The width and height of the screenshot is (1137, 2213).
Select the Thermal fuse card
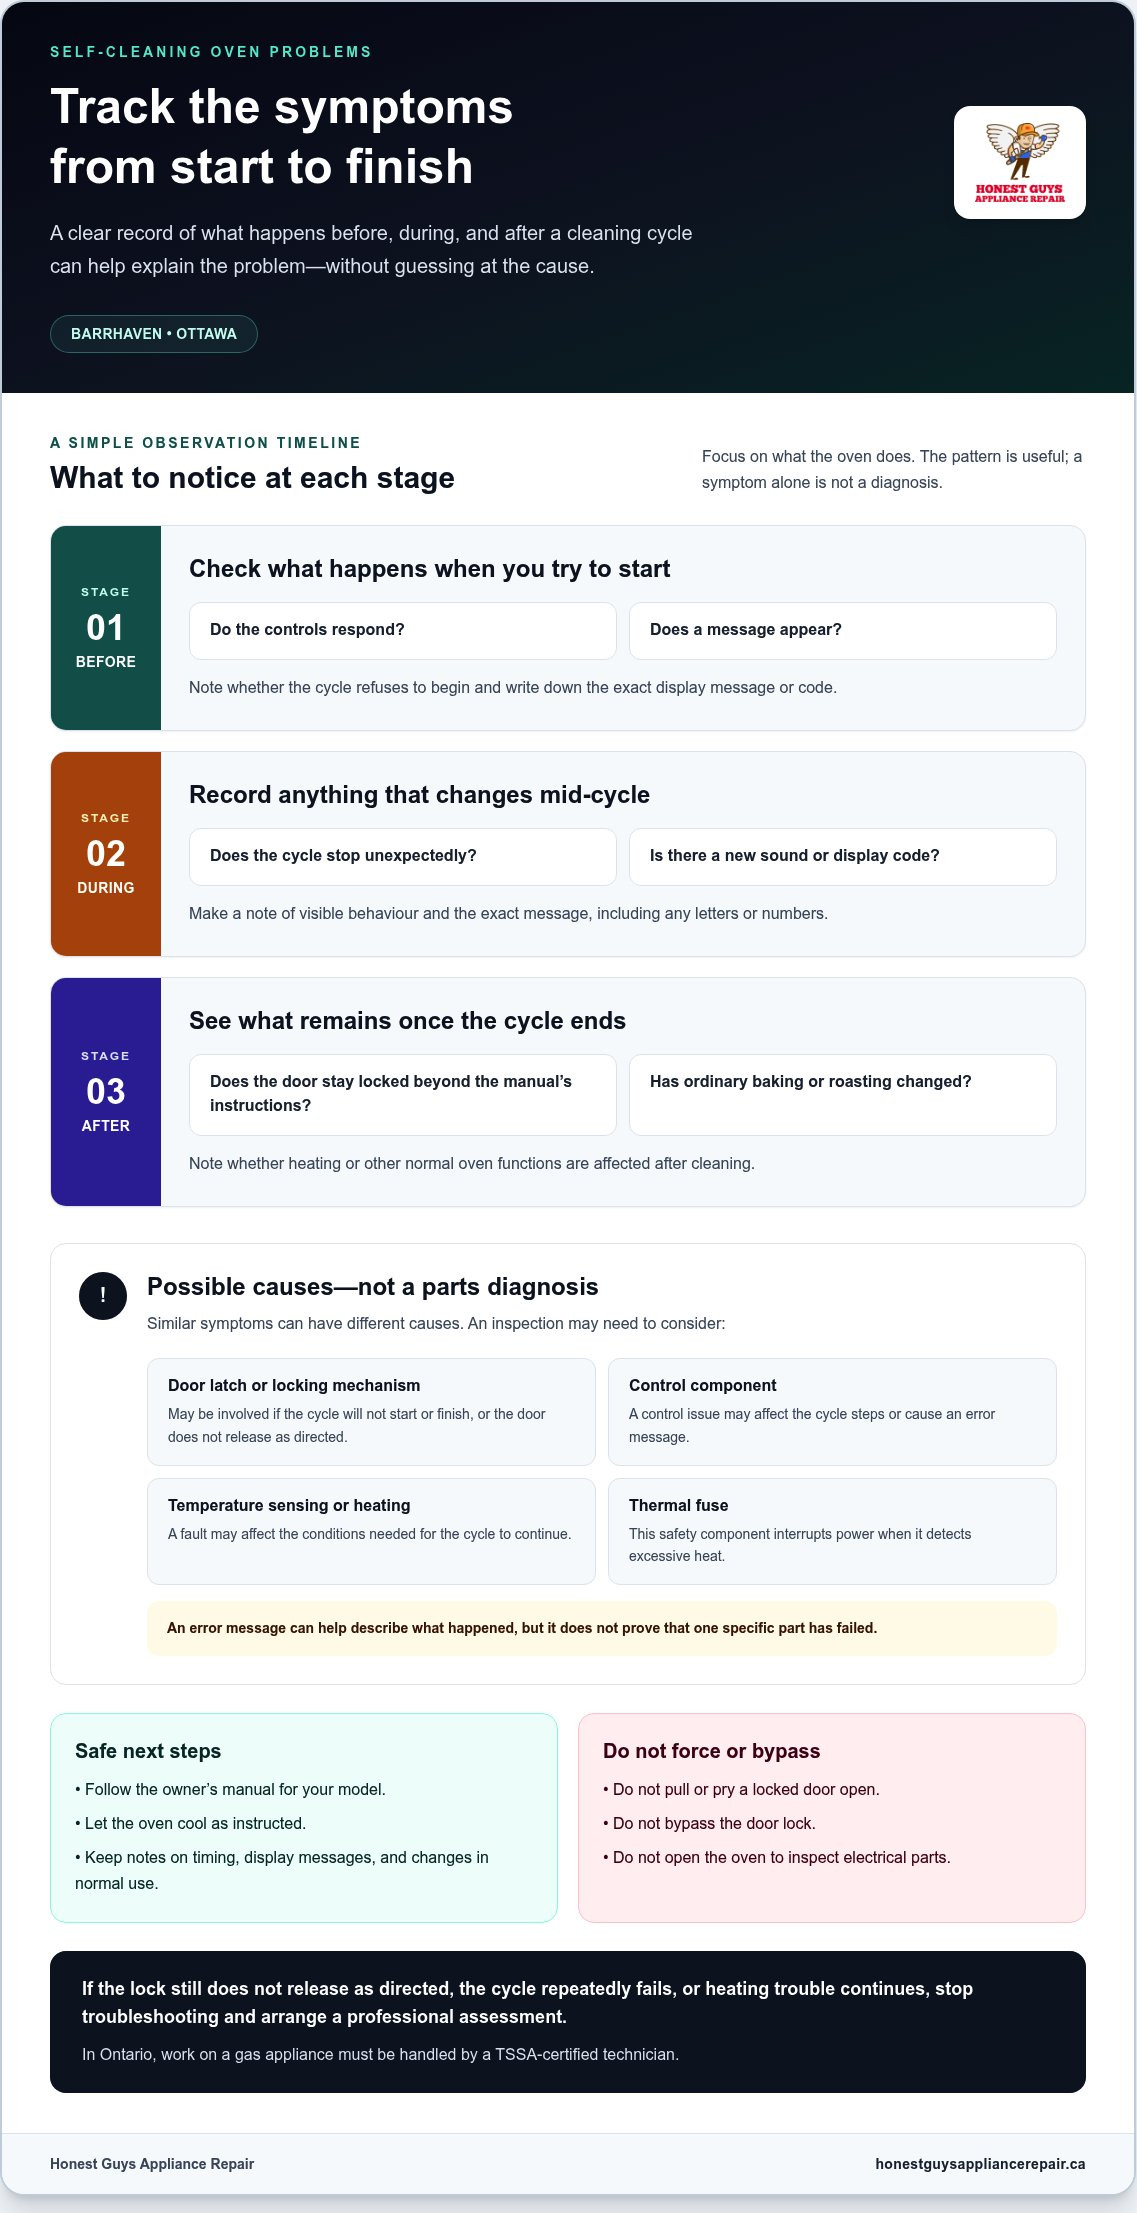tap(832, 1531)
